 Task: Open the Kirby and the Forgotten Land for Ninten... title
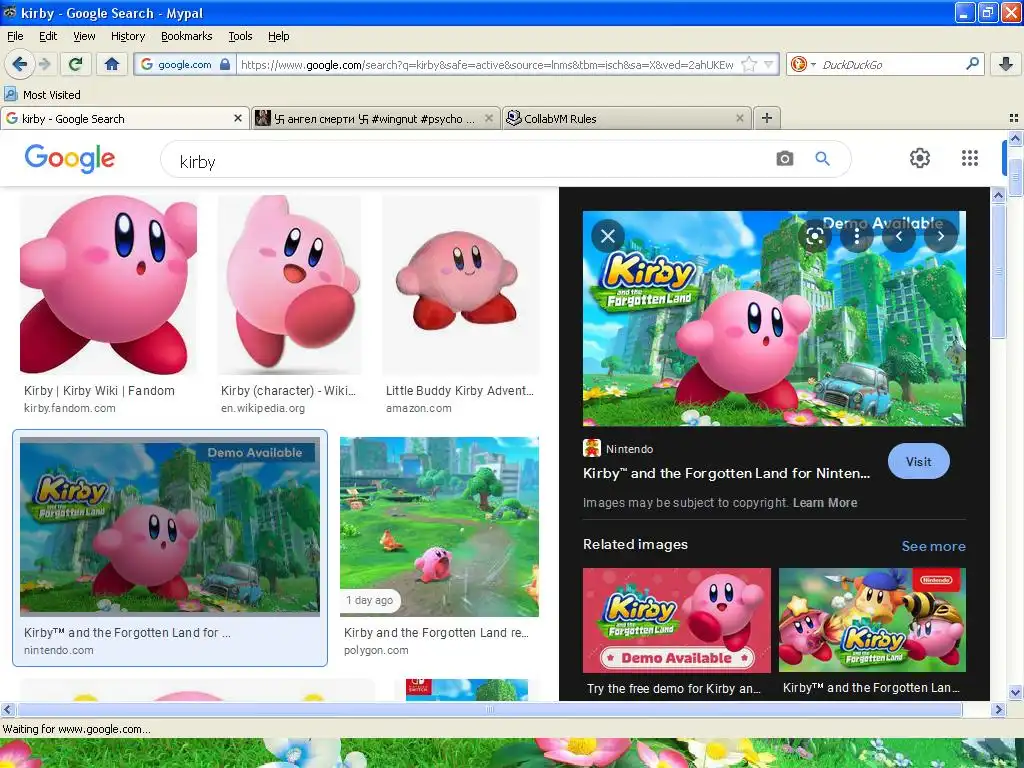[726, 473]
